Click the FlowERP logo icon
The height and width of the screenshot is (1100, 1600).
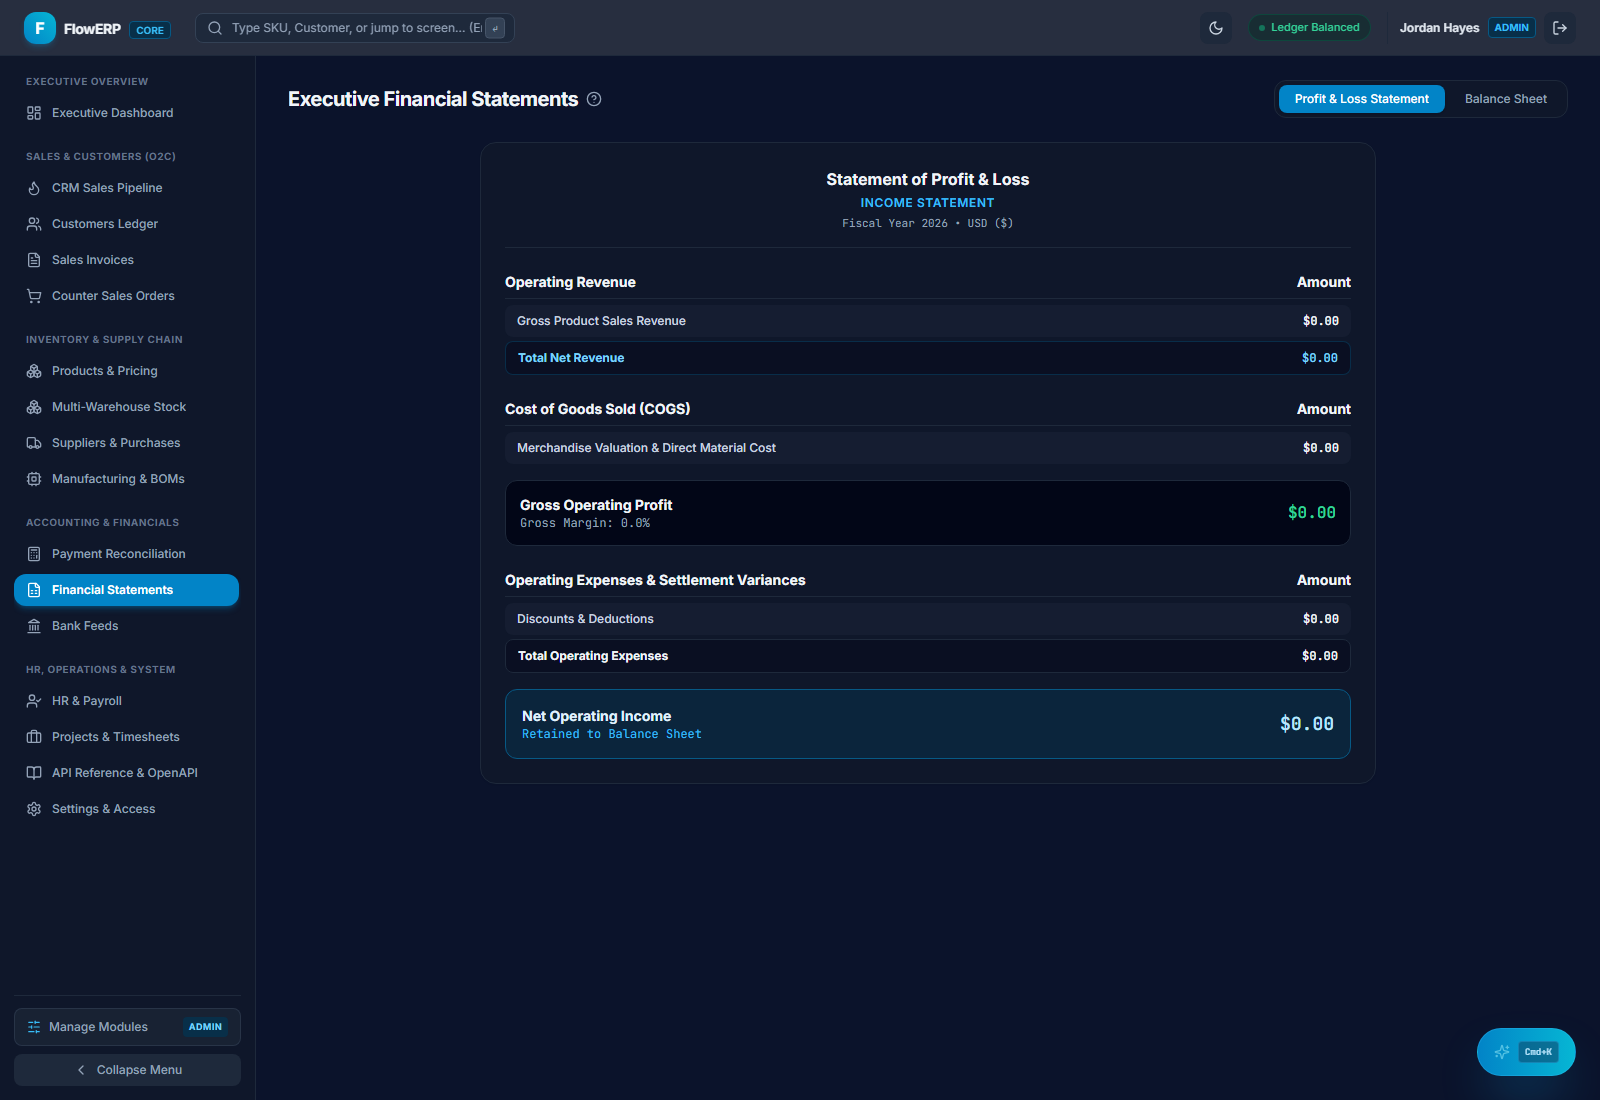[x=40, y=28]
